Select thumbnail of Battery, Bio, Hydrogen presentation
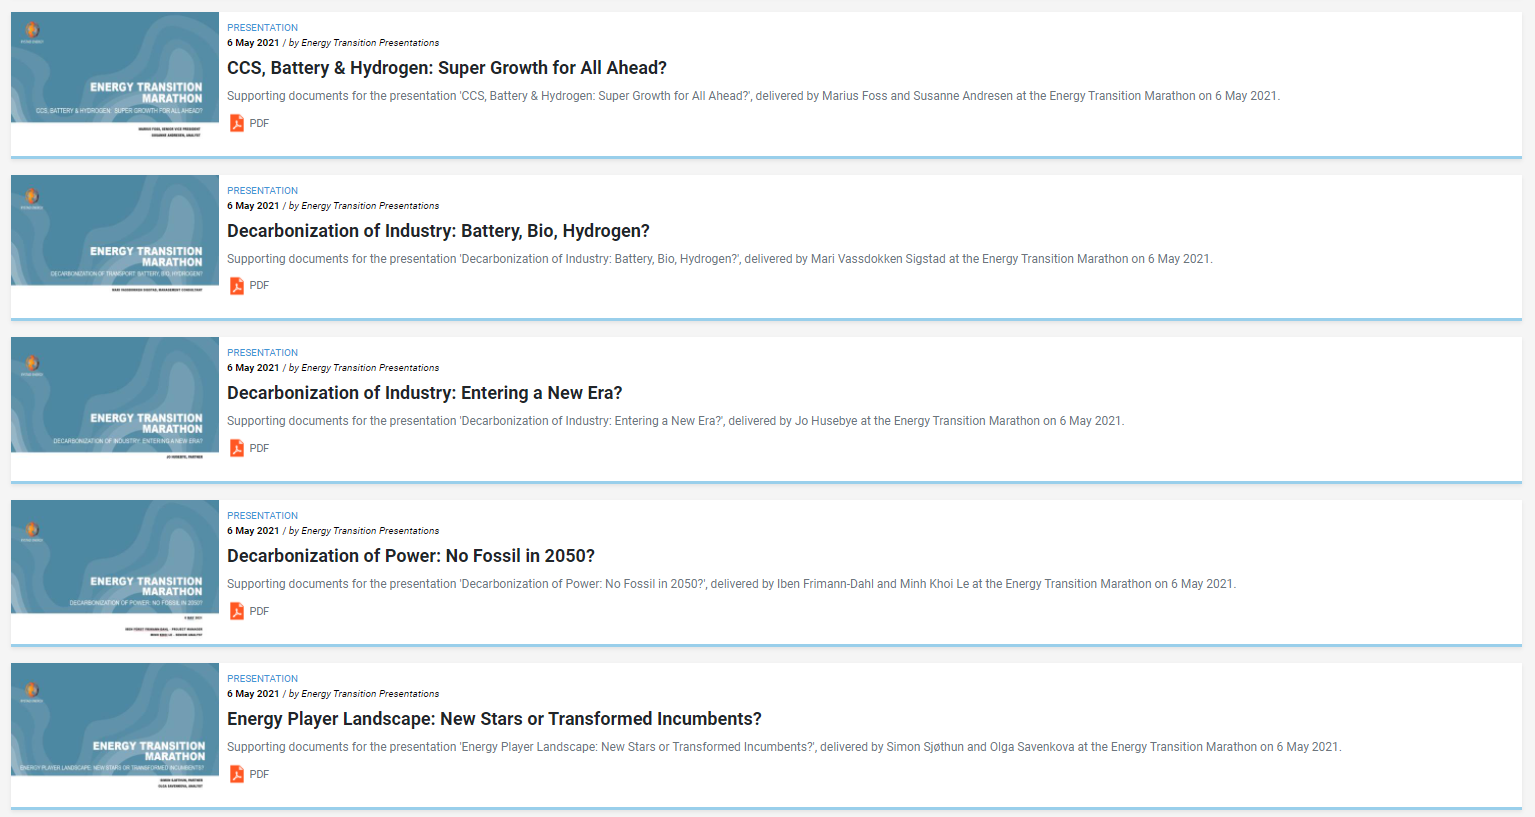The image size is (1535, 817). [115, 245]
